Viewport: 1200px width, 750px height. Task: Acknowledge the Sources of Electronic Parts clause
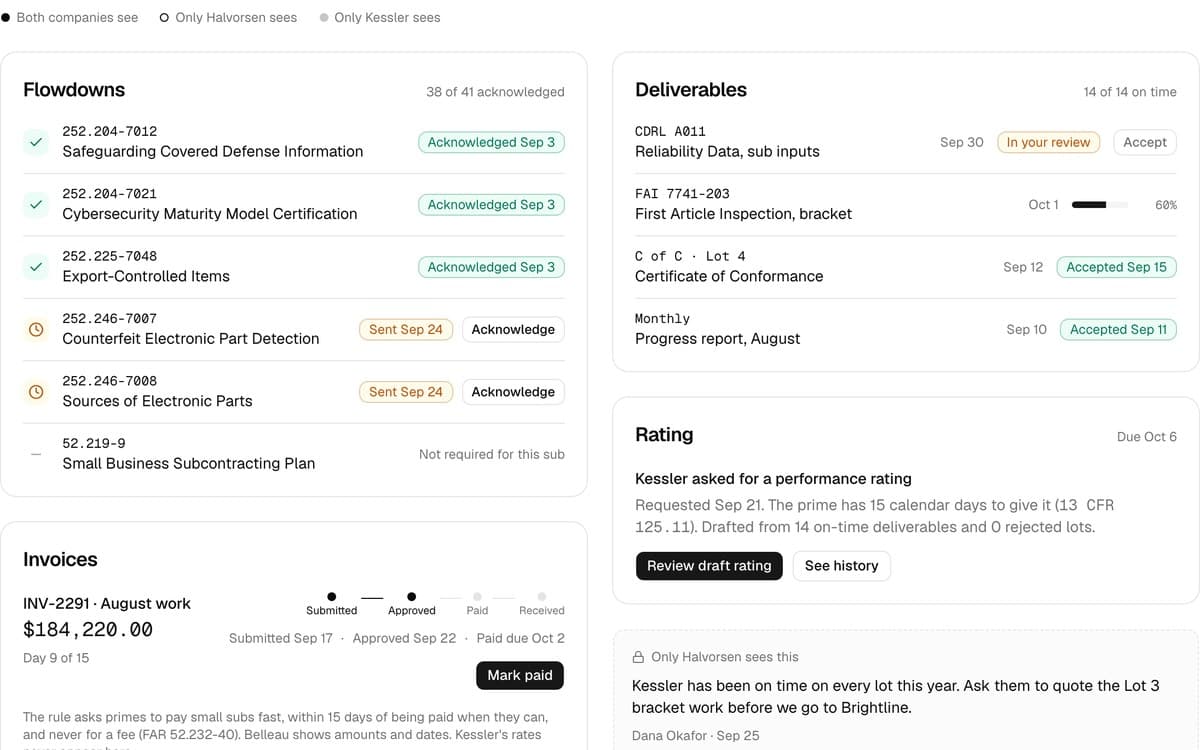click(513, 392)
